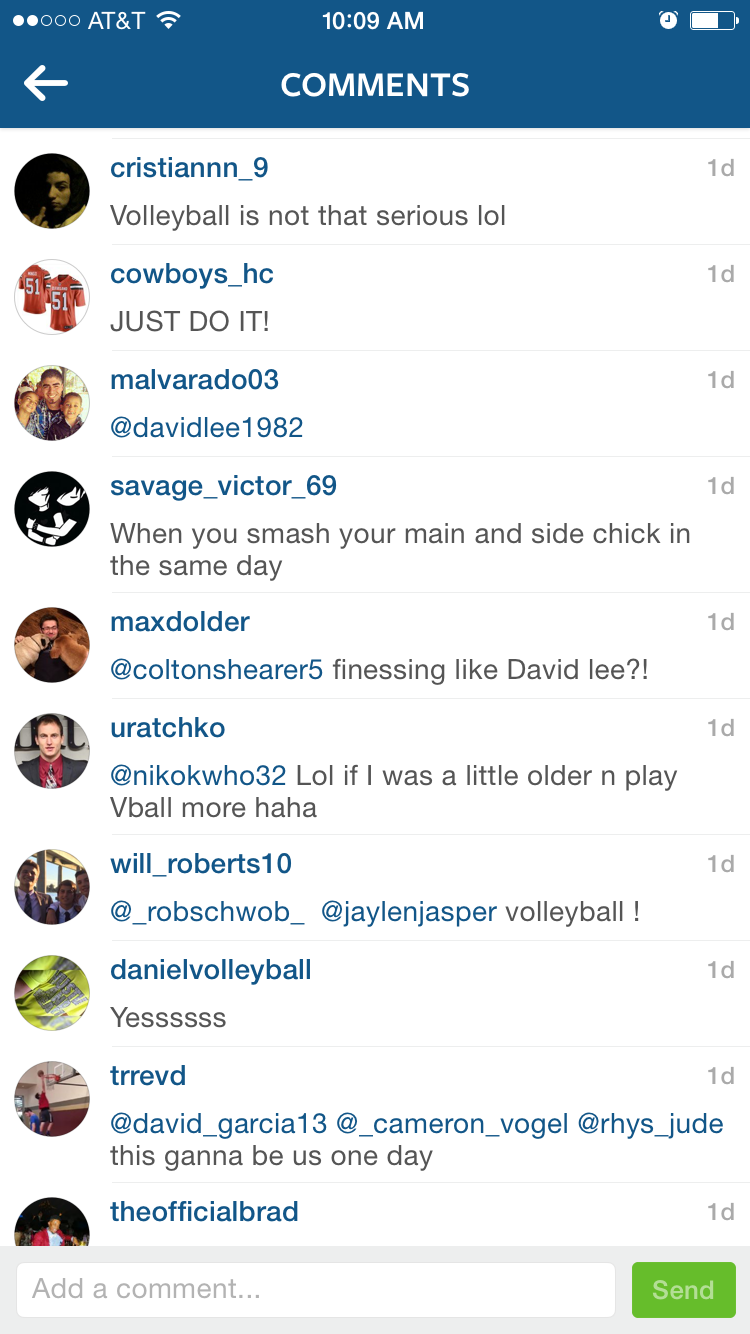The height and width of the screenshot is (1334, 750).
Task: Open the malvarado03 profile picture
Action: pos(52,403)
